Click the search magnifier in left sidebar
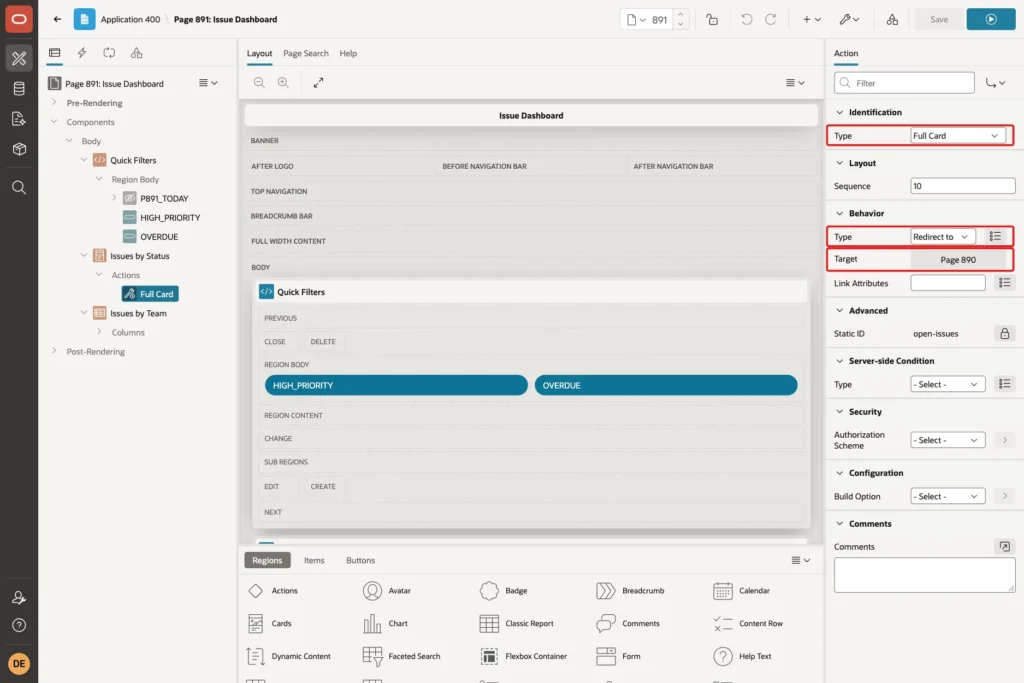The image size is (1024, 683). tap(19, 187)
